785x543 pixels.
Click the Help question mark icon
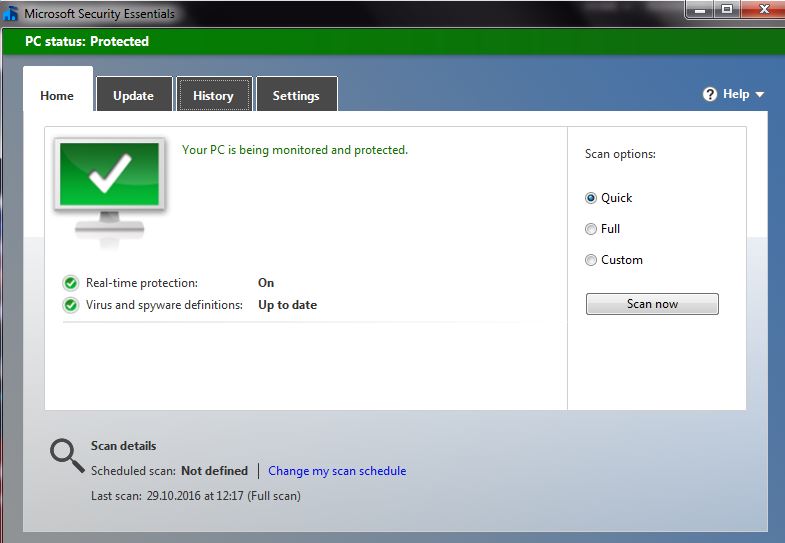pyautogui.click(x=709, y=94)
